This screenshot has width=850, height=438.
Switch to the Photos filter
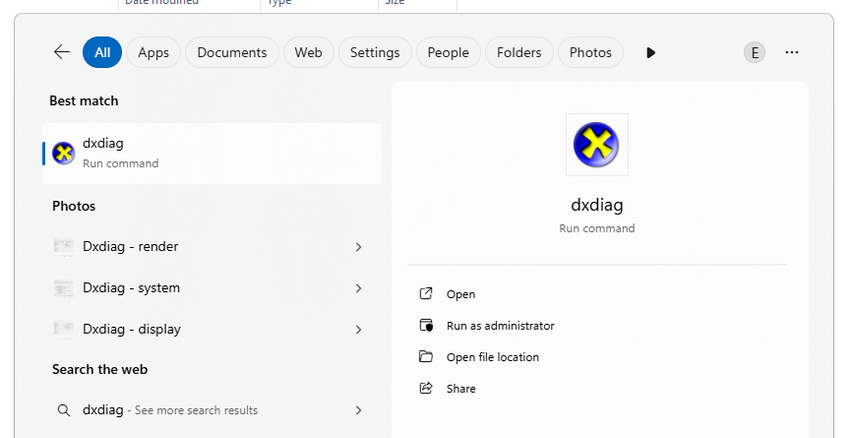[590, 53]
